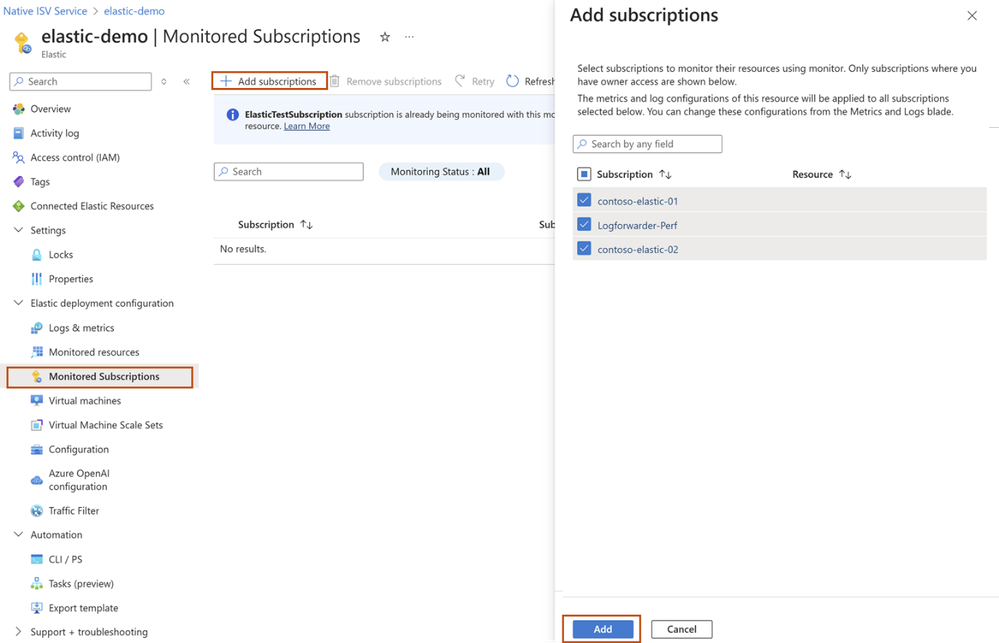Click the Add button in panel

click(603, 629)
